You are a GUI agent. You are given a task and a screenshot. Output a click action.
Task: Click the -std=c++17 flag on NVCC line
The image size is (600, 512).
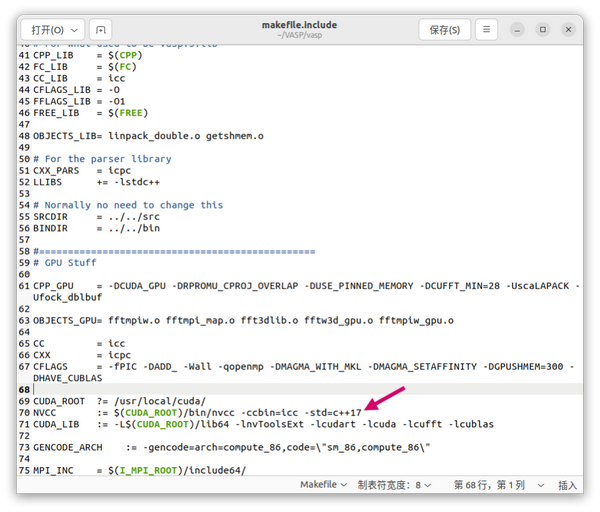click(x=333, y=413)
